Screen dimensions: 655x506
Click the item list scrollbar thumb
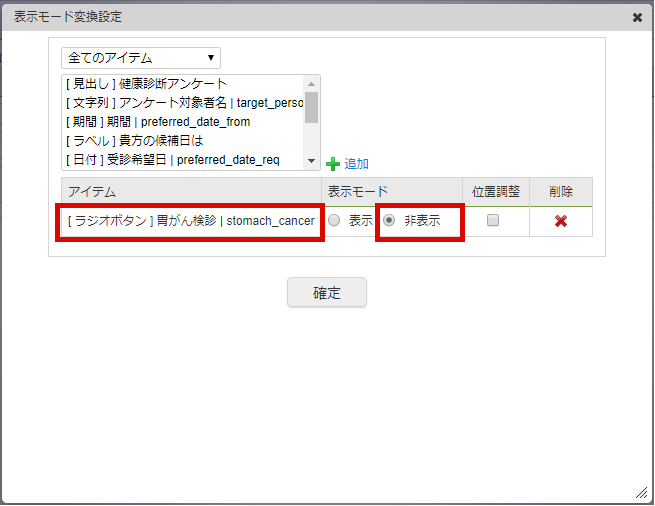(311, 107)
